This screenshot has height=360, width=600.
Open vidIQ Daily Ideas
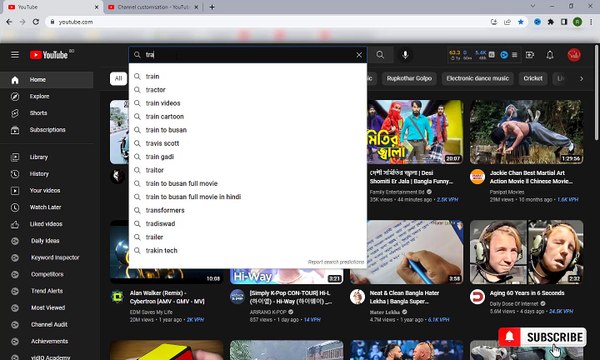tap(47, 241)
